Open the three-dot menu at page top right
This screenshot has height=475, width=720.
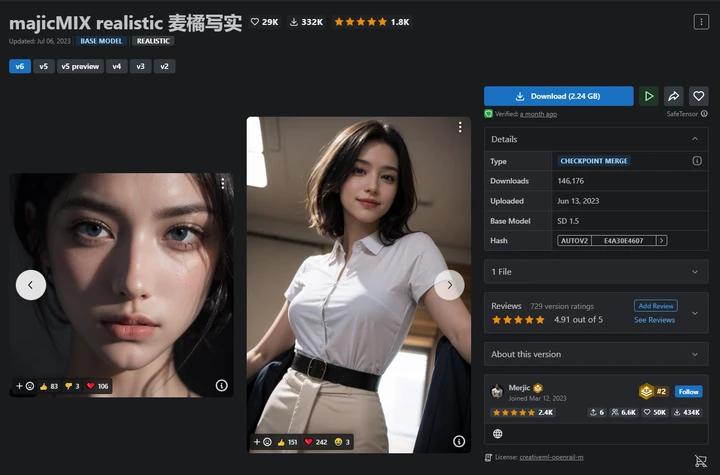[701, 22]
